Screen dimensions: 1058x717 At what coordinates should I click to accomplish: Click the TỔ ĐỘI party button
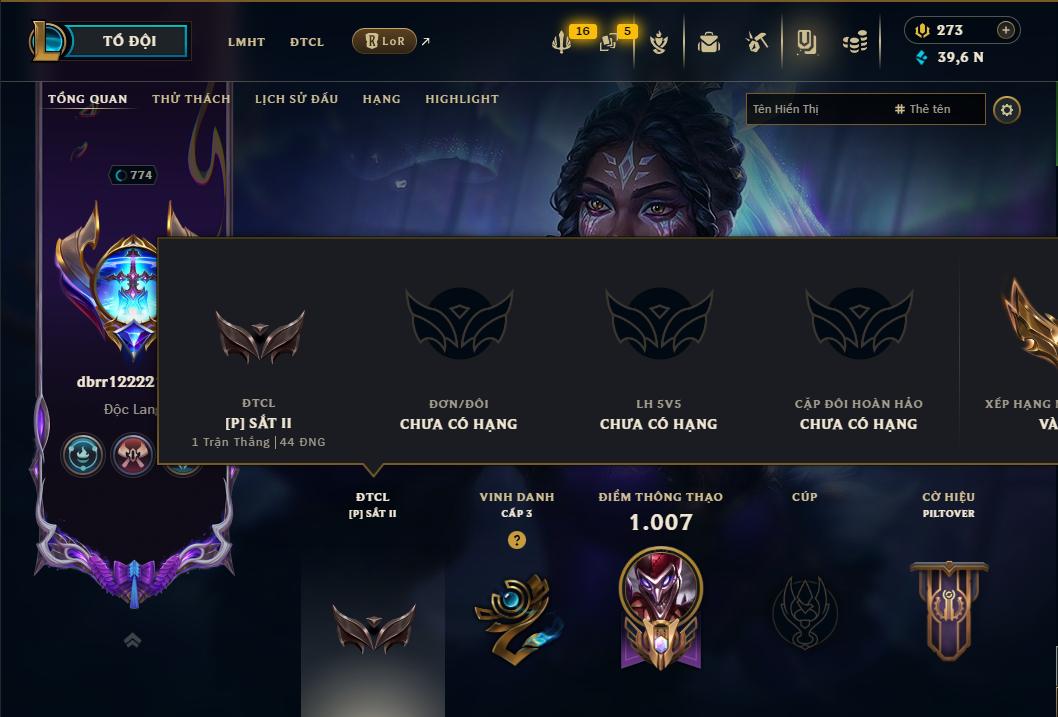[x=128, y=40]
